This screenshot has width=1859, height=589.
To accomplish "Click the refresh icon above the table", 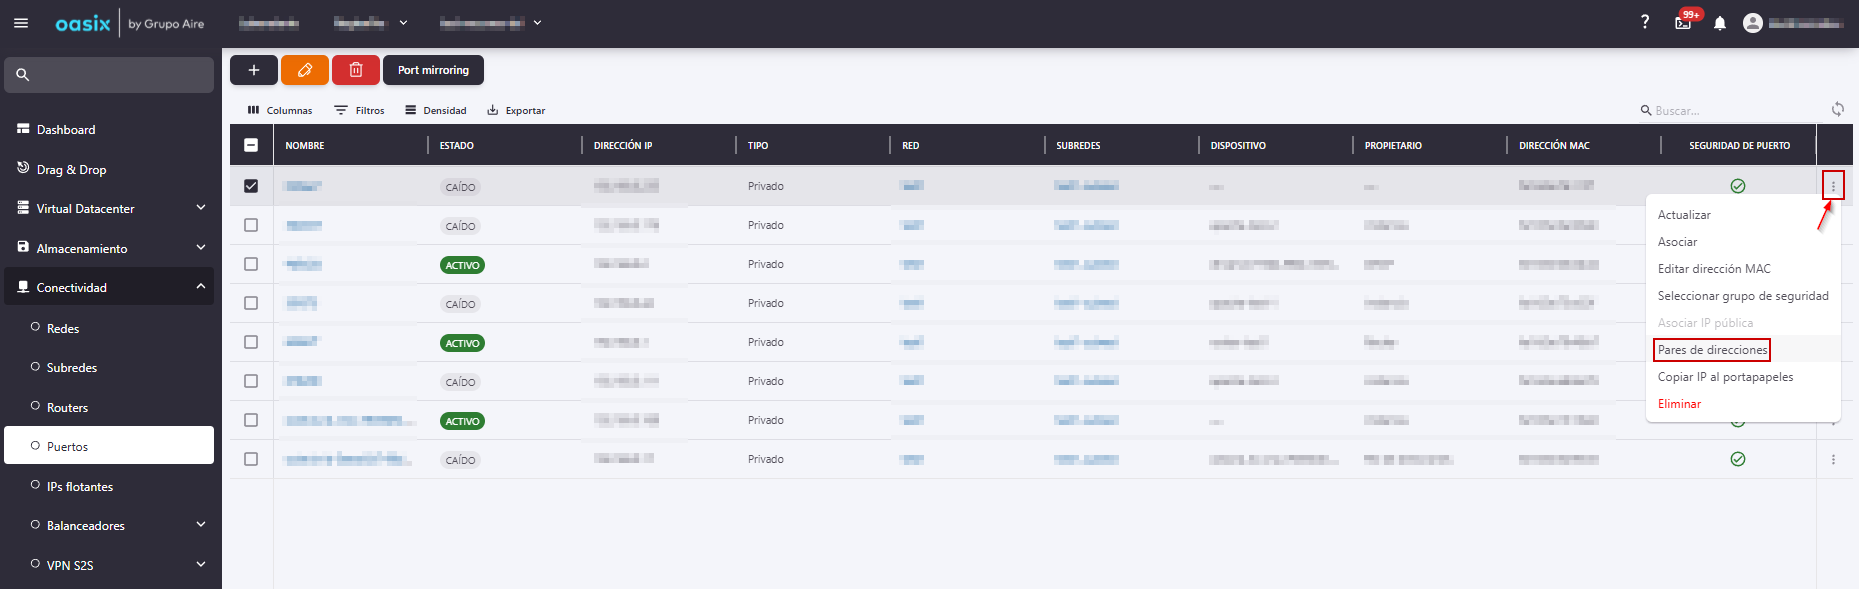I will pos(1837,109).
